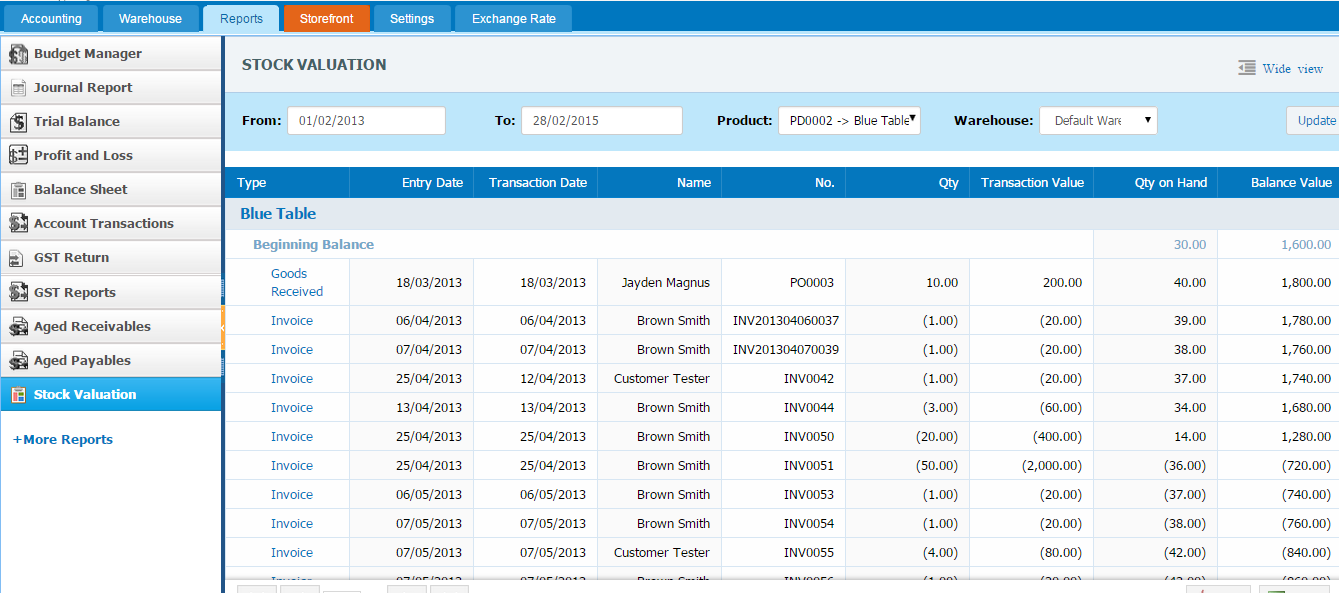Switch to the Warehouse tab
The height and width of the screenshot is (593, 1339).
pos(150,19)
